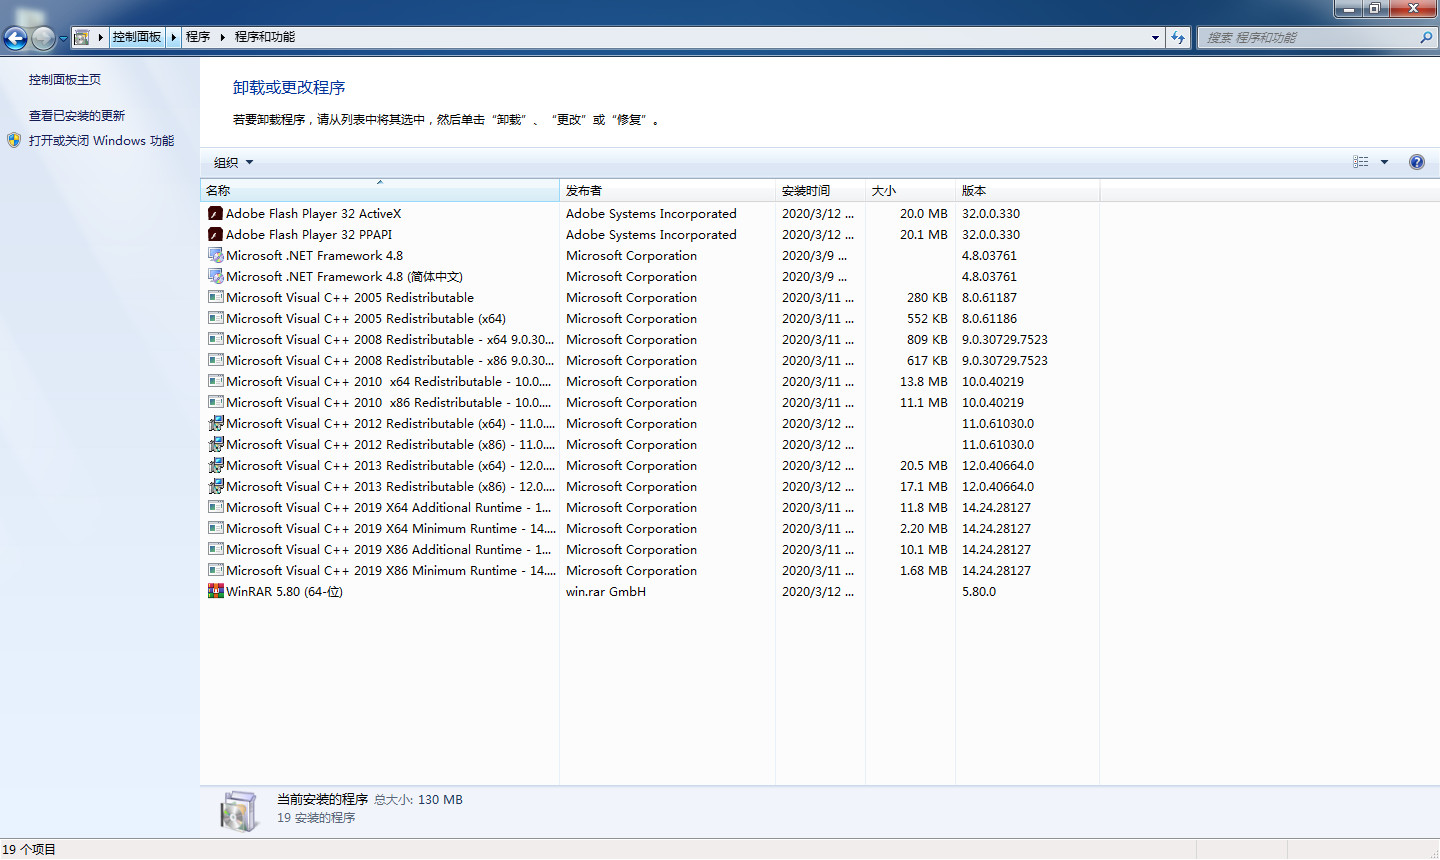Click Visual C++ 2012 (x64) entry icon
The image size is (1440, 860).
(215, 423)
